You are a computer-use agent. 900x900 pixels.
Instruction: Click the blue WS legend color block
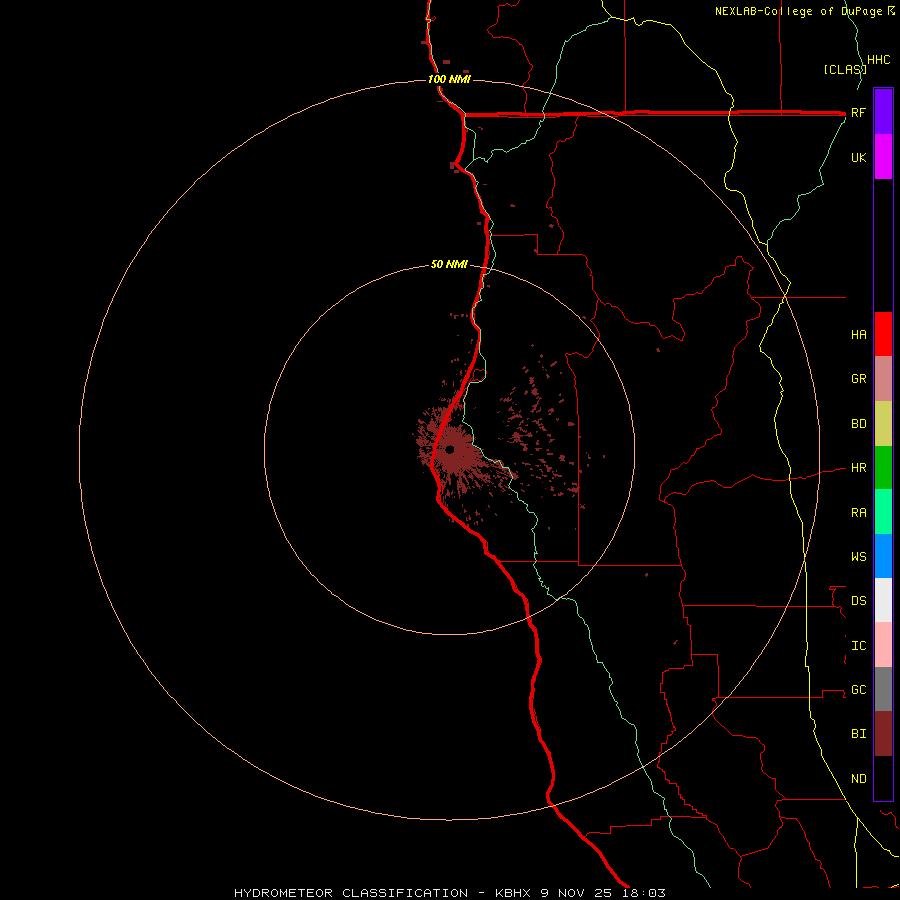coord(883,556)
